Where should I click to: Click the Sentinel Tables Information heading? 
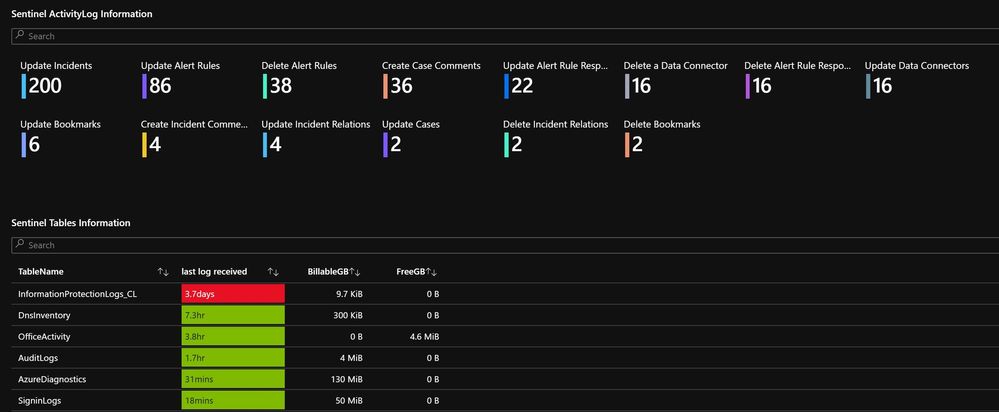71,223
